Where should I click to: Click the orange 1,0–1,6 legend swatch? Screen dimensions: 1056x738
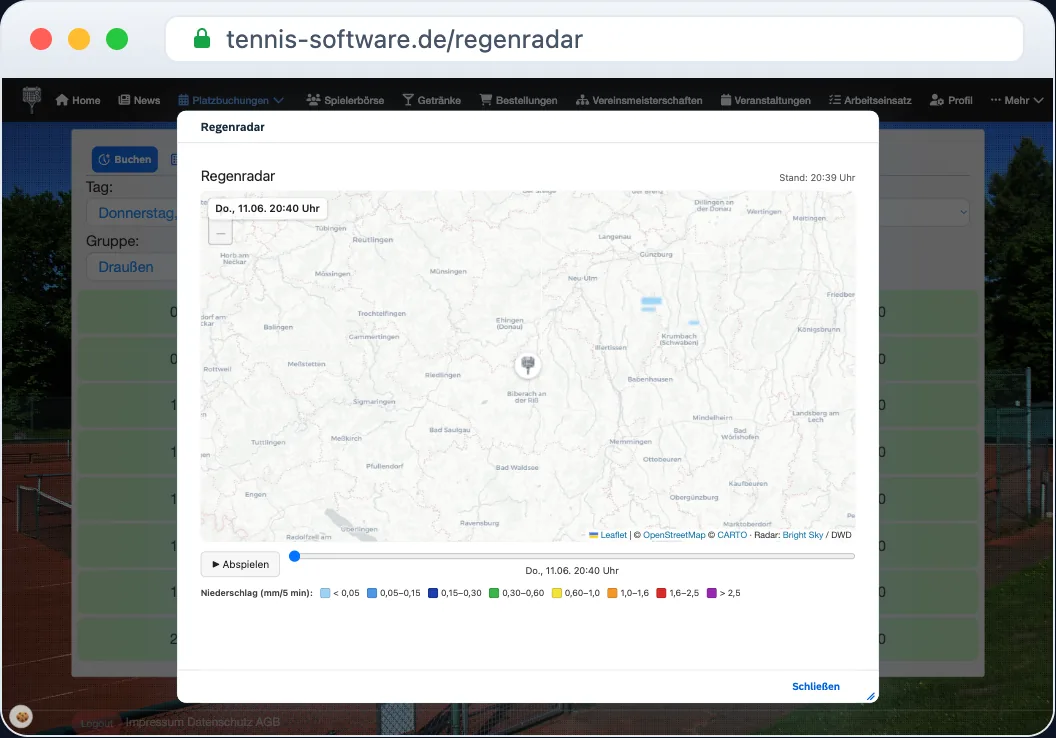pos(612,593)
